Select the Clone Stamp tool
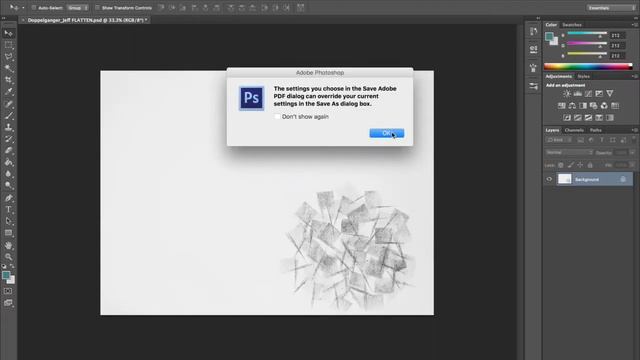Screen dimensions: 640x360 tap(9, 127)
